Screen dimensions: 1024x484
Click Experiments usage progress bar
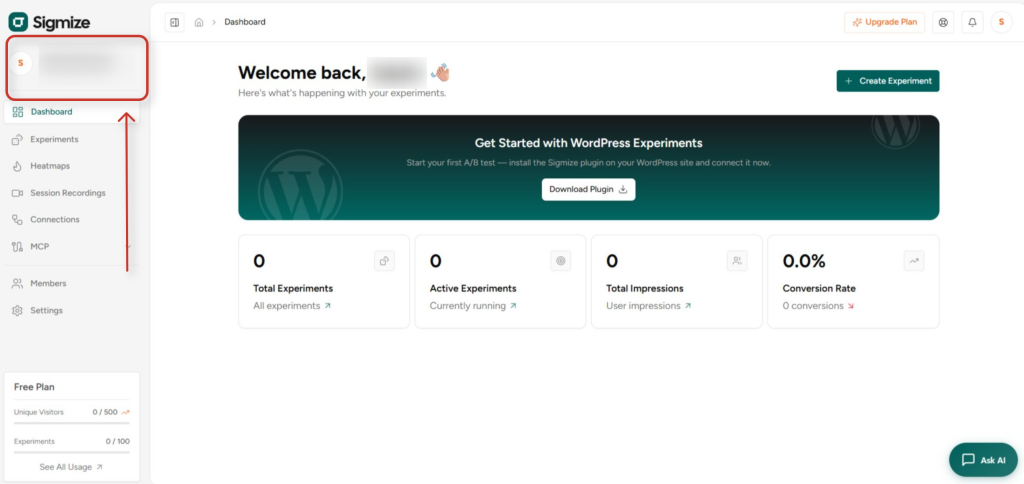pos(72,453)
